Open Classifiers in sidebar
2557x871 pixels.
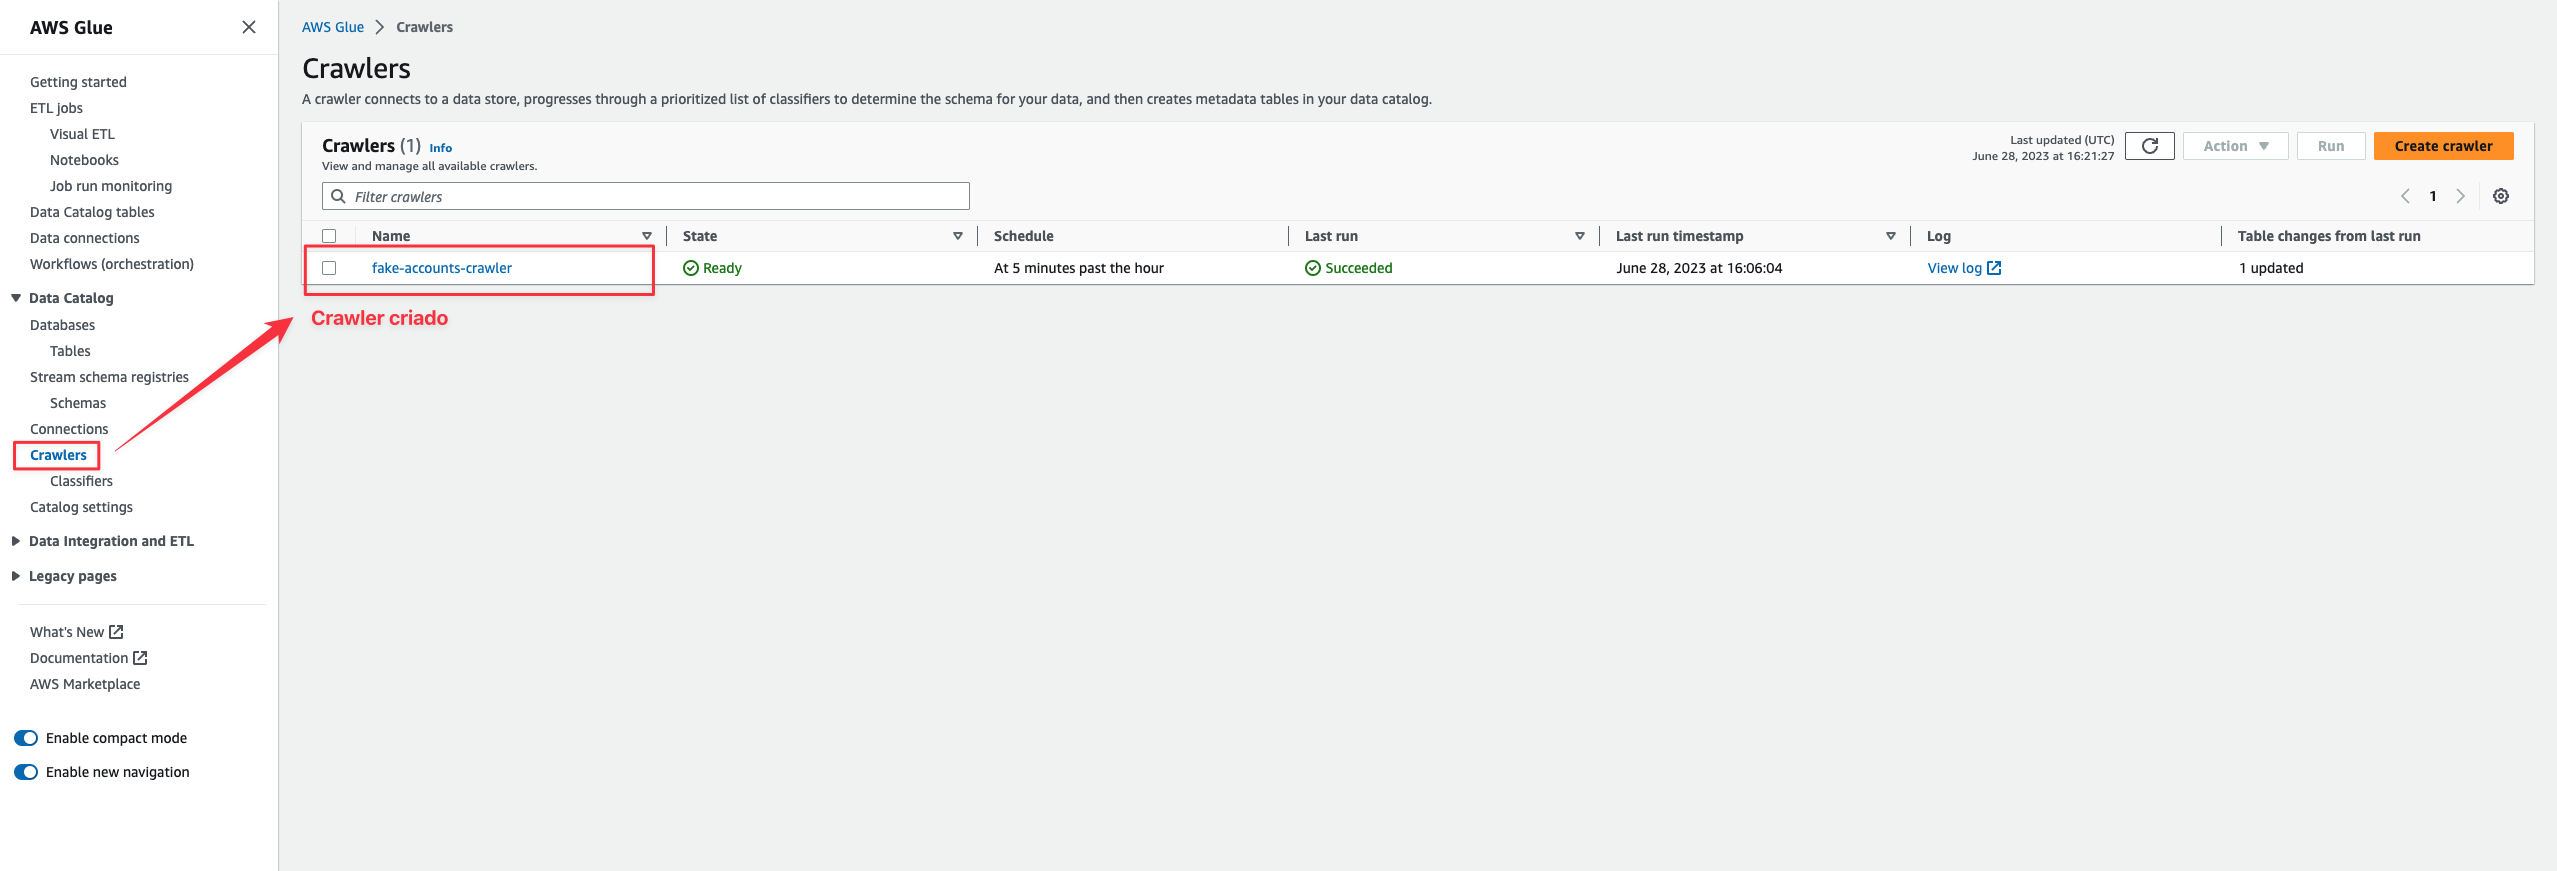81,481
